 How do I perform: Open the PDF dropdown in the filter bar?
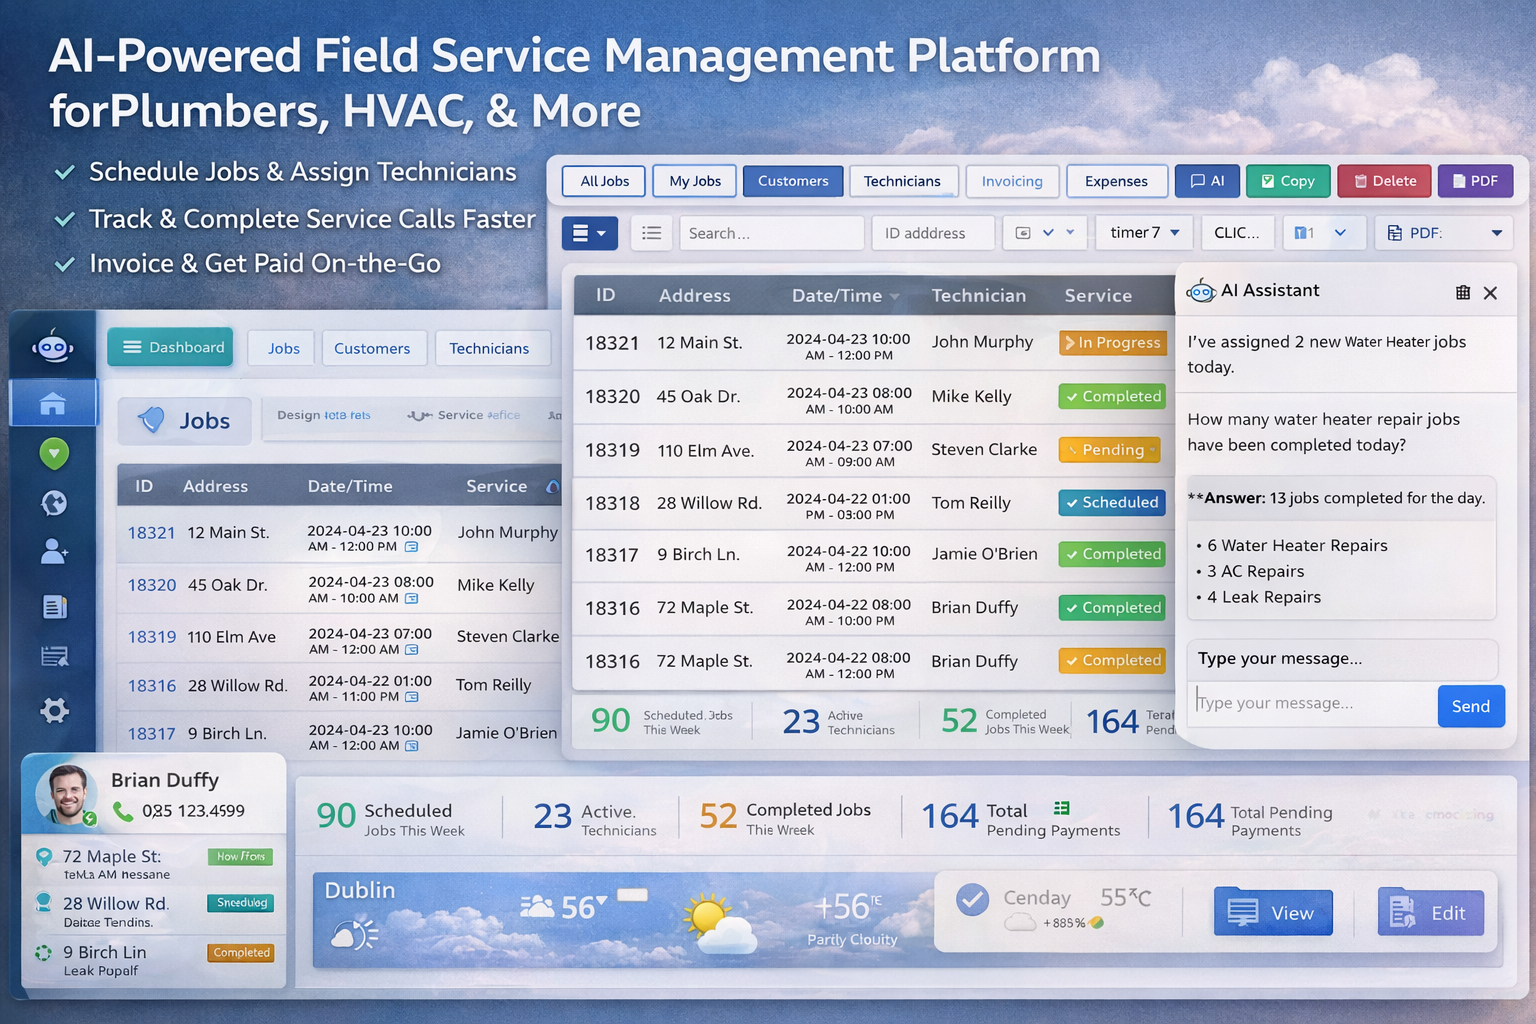pyautogui.click(x=1443, y=233)
